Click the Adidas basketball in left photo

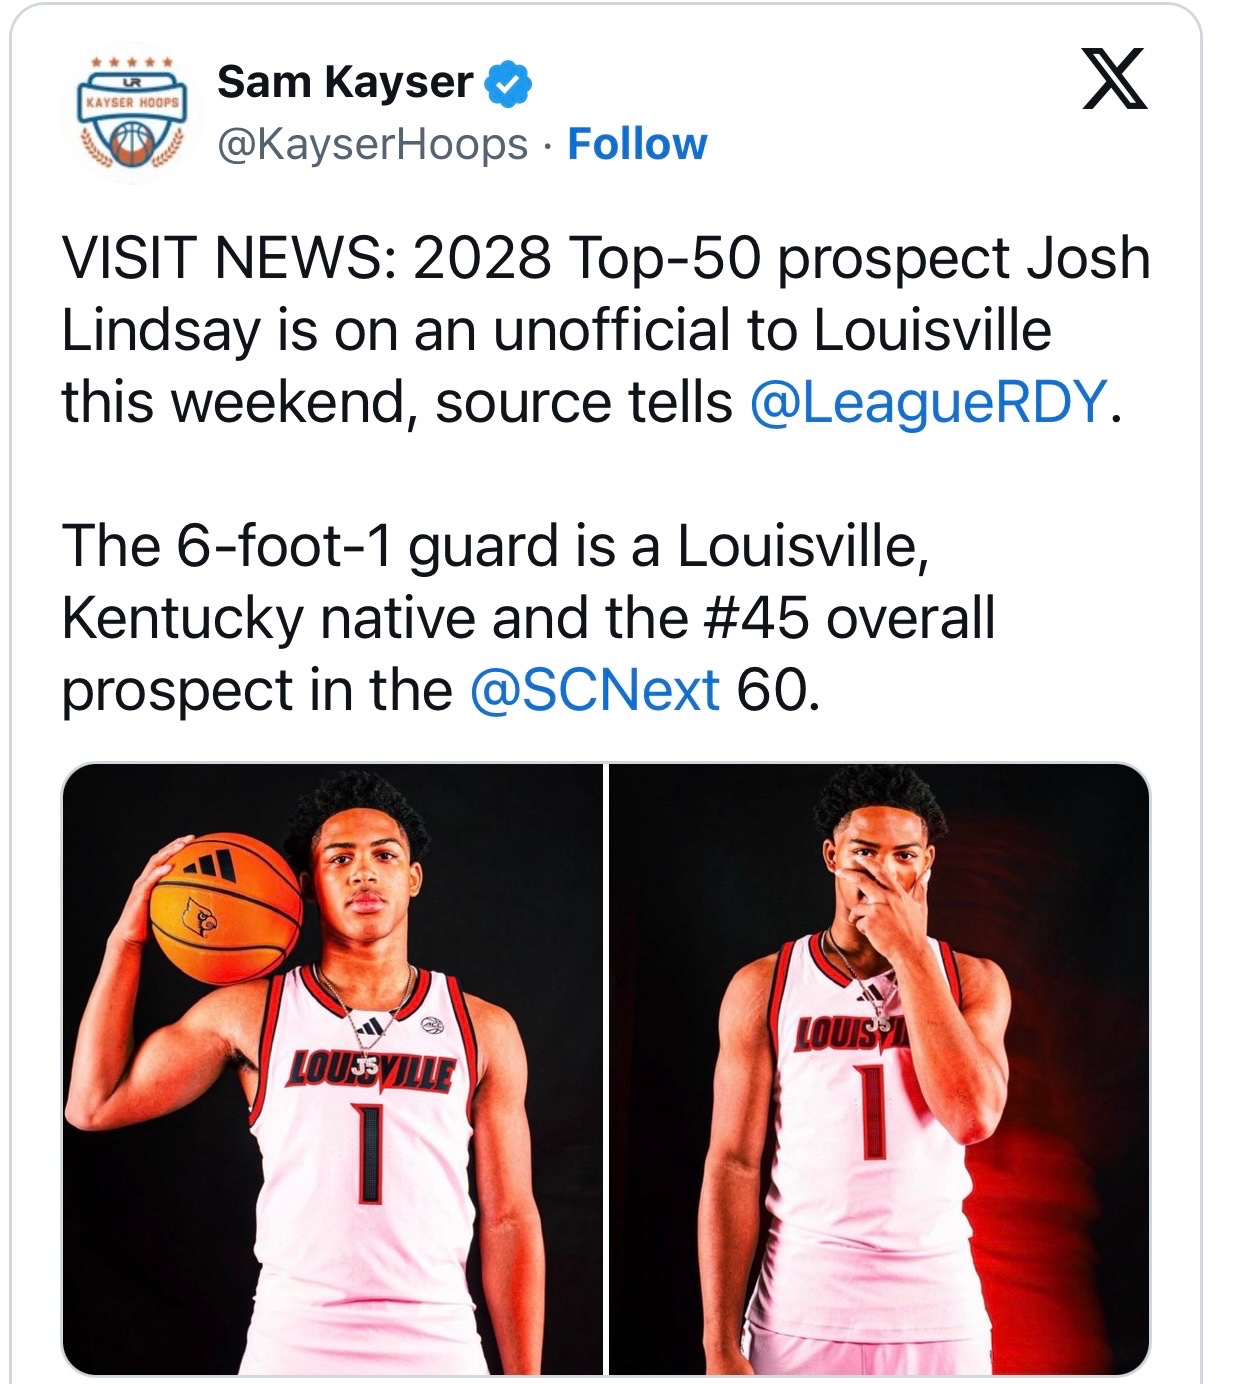(225, 909)
